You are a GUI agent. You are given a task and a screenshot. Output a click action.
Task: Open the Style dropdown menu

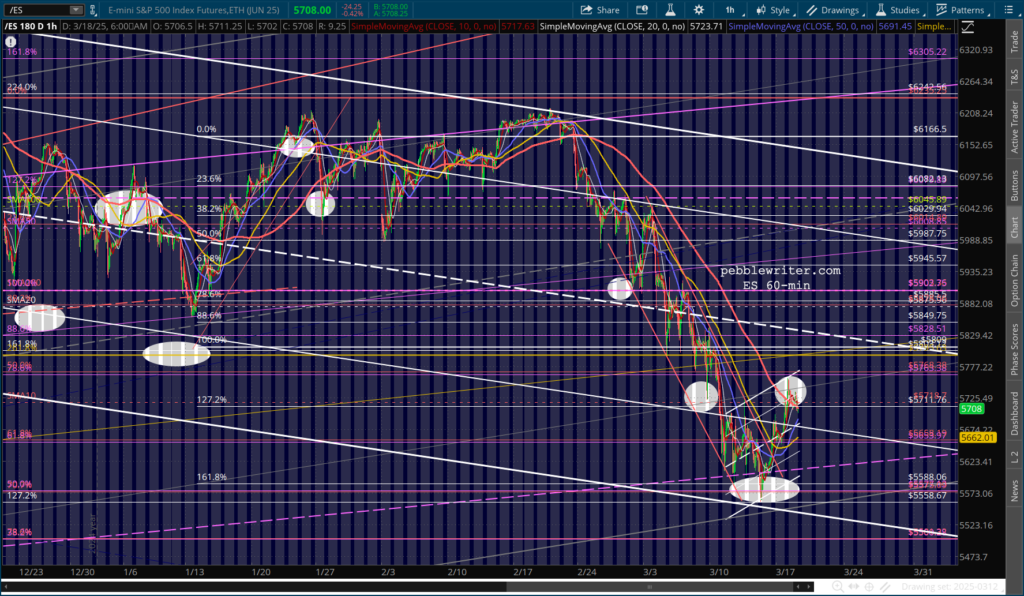click(x=774, y=9)
